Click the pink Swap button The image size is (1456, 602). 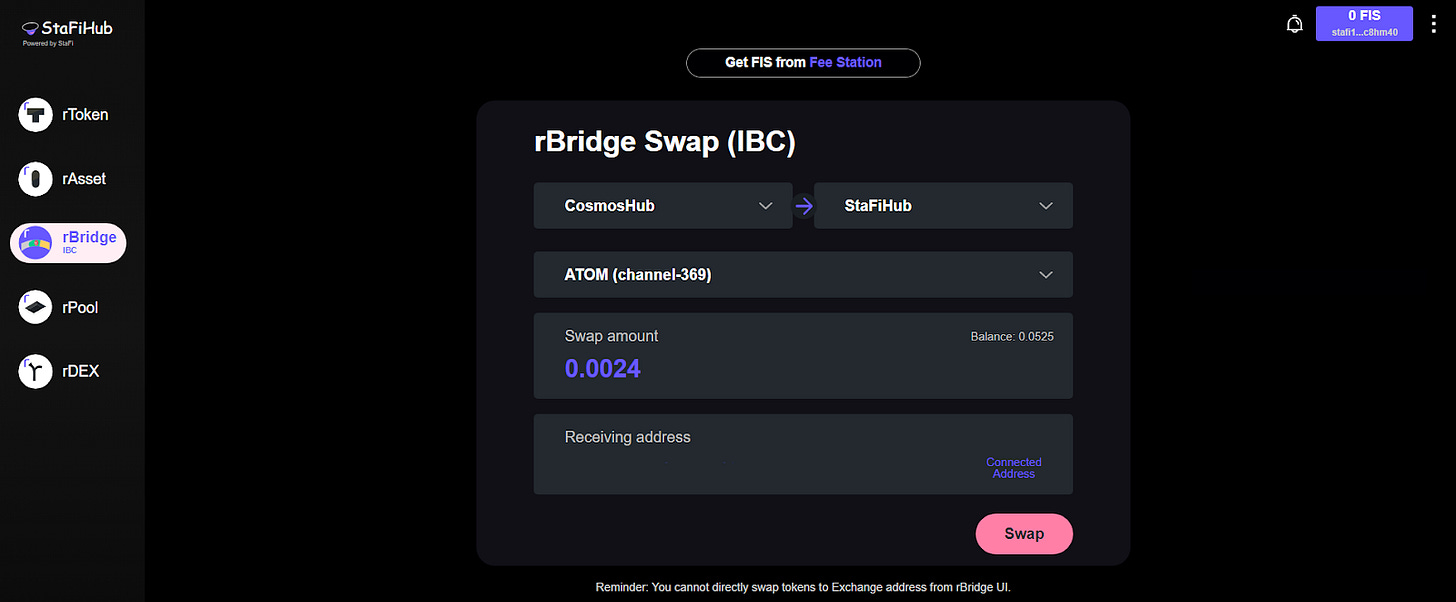[x=1024, y=534]
